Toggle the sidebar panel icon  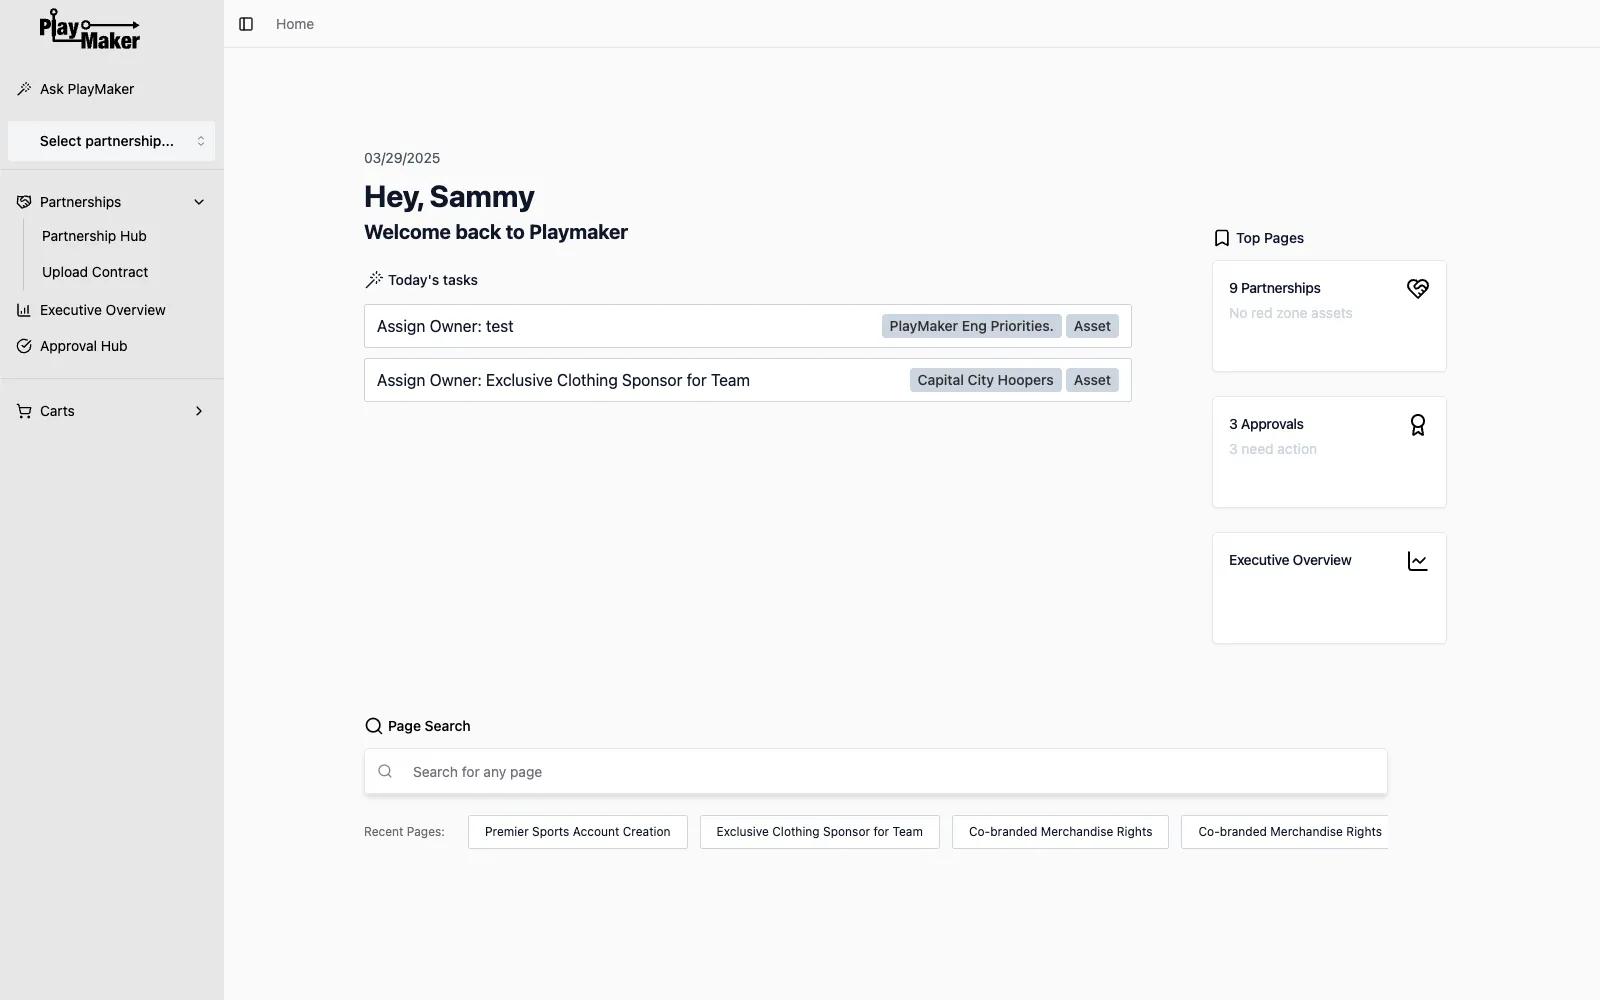pyautogui.click(x=246, y=24)
